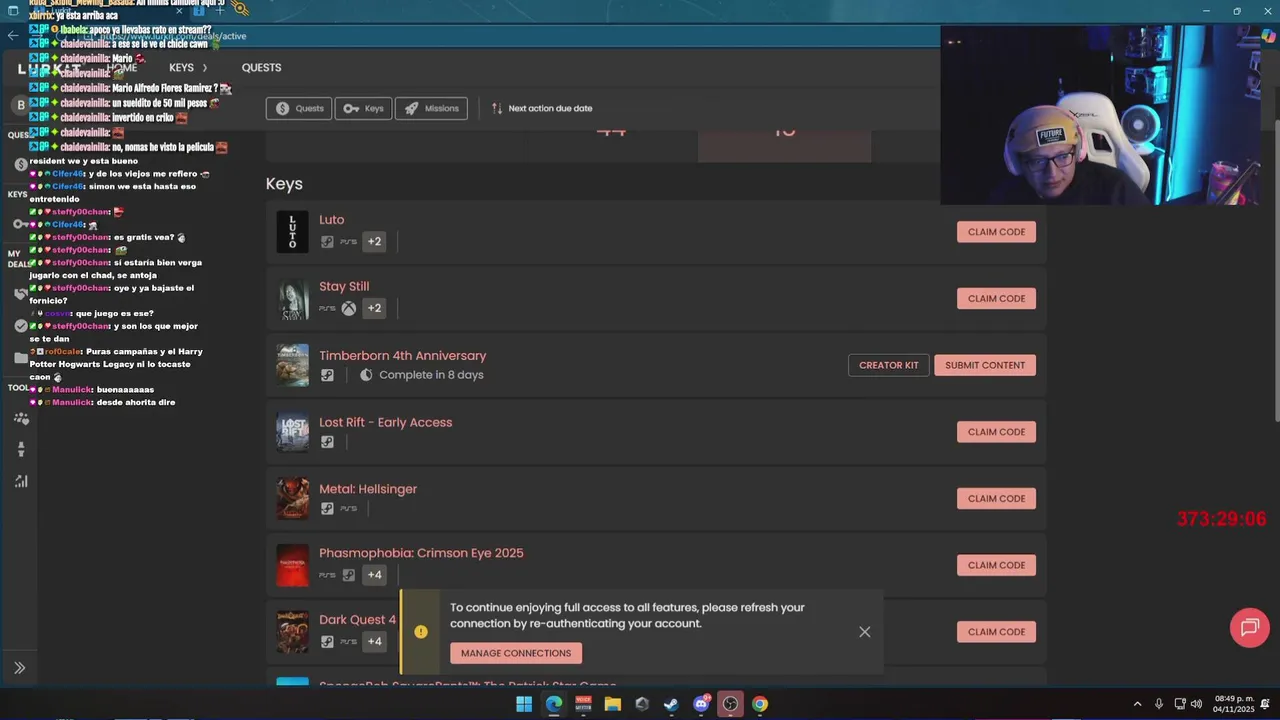Switch to Microsoft Edge in taskbar

pos(553,704)
